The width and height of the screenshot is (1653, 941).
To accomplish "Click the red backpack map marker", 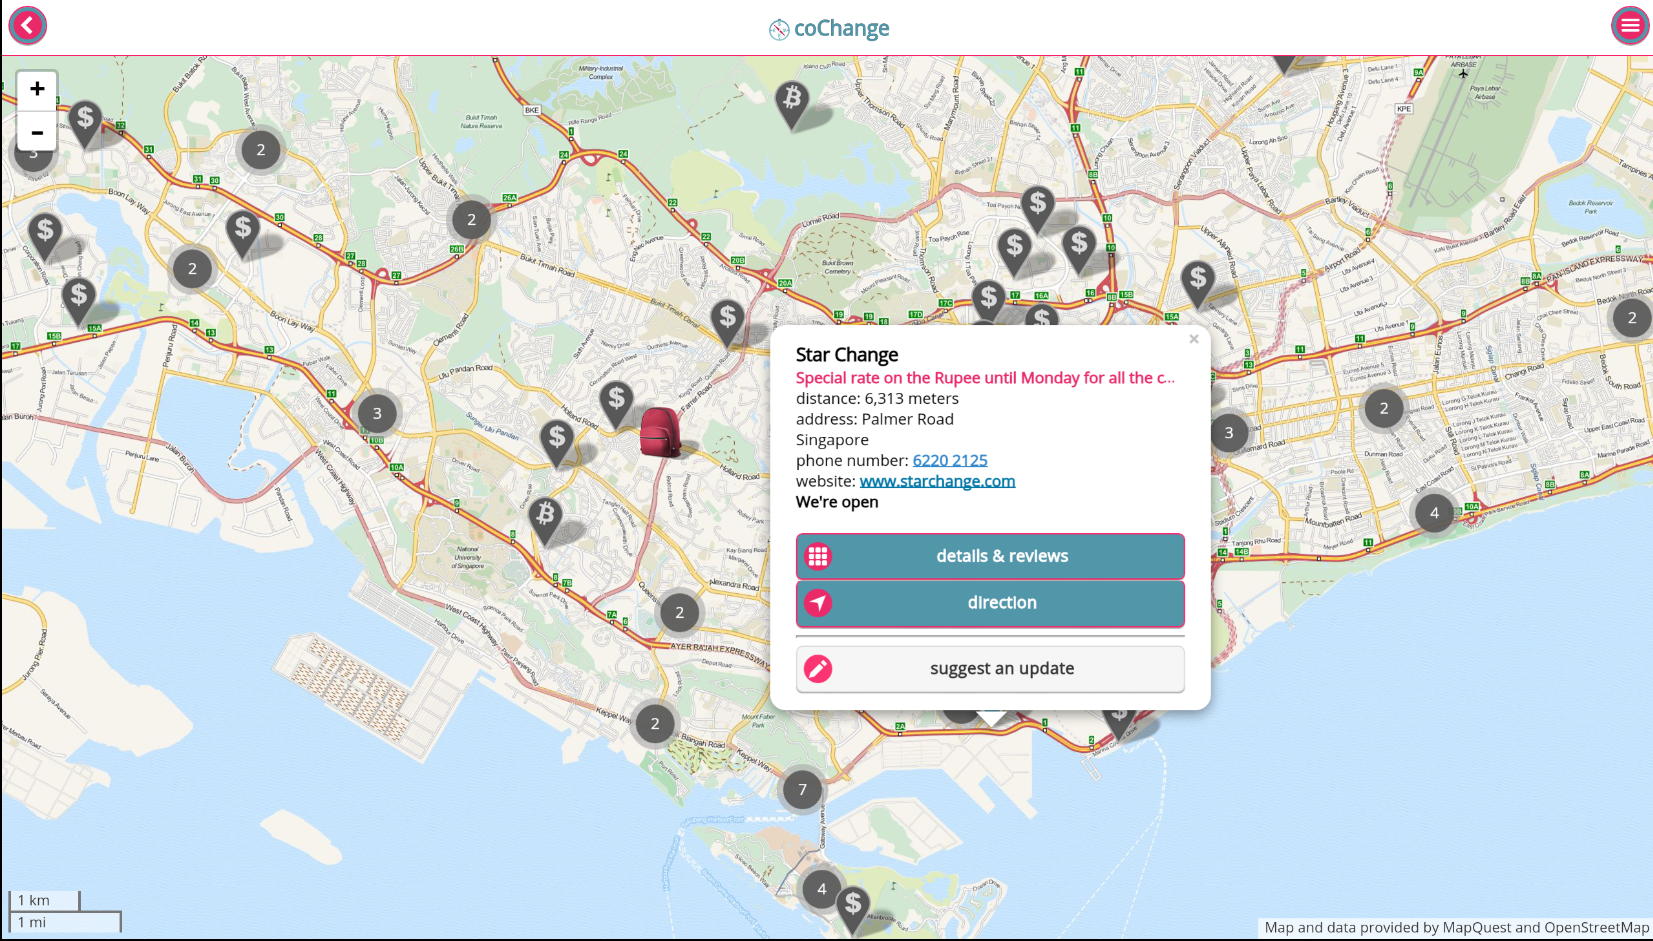I will point(660,432).
